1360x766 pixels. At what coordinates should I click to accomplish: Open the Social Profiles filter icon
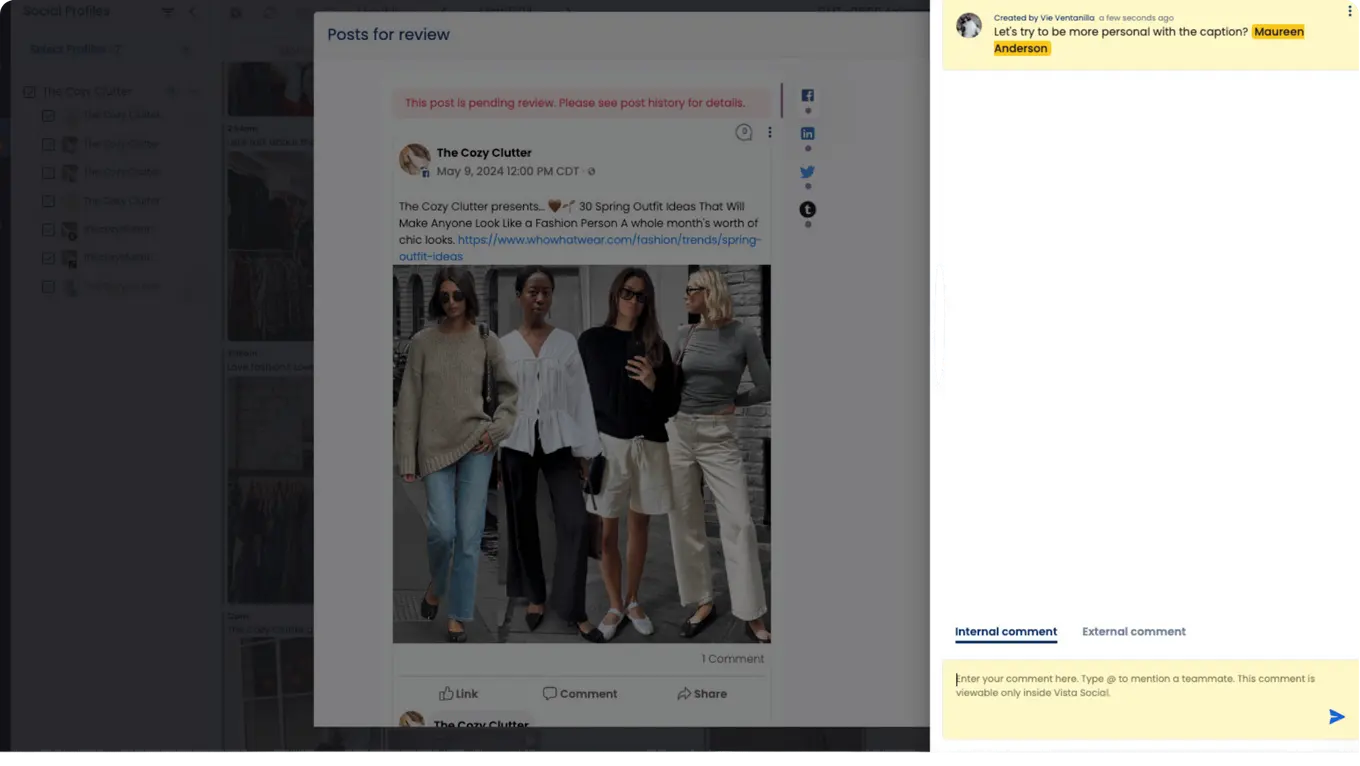(167, 12)
